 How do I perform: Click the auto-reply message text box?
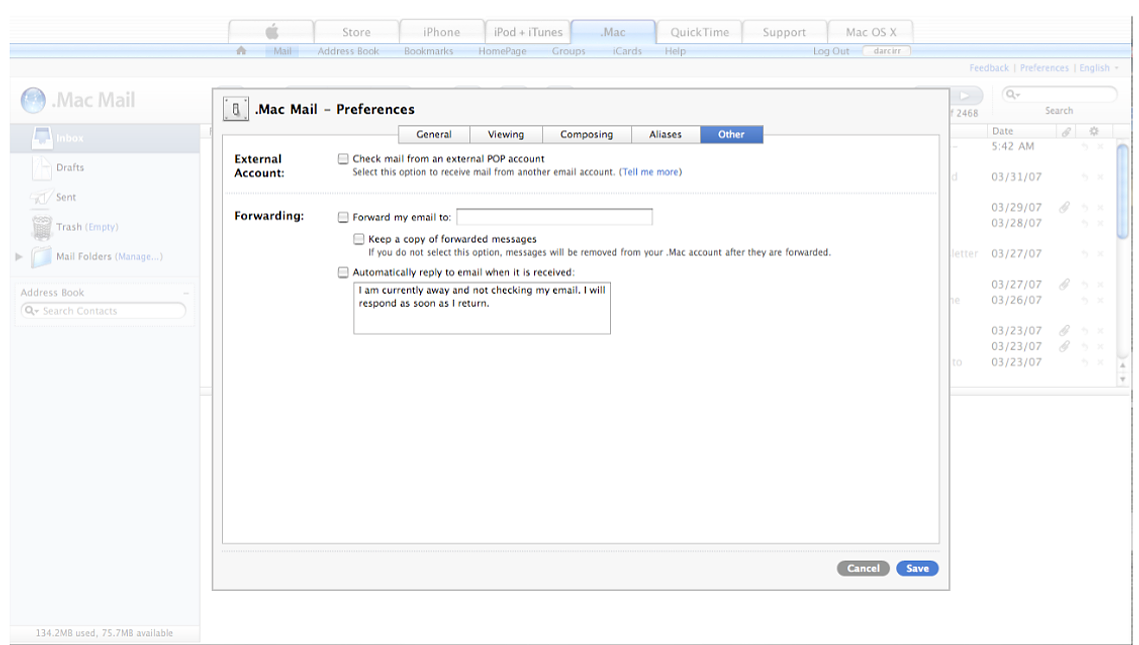(x=482, y=308)
